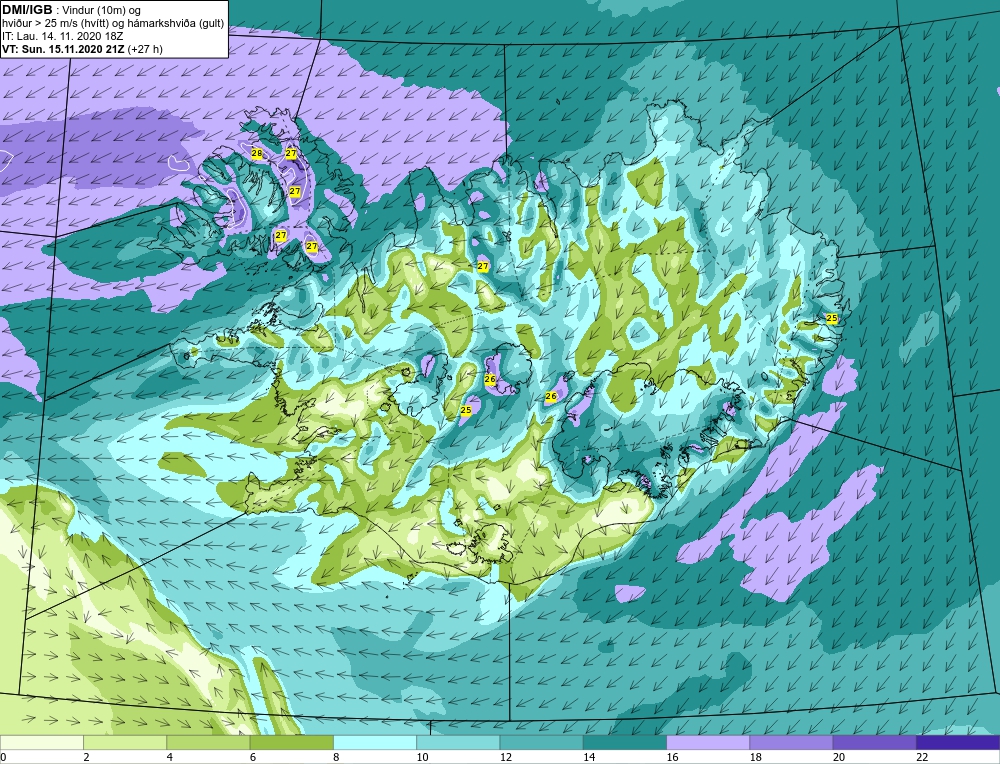Click the legend scale number 20

point(839,757)
